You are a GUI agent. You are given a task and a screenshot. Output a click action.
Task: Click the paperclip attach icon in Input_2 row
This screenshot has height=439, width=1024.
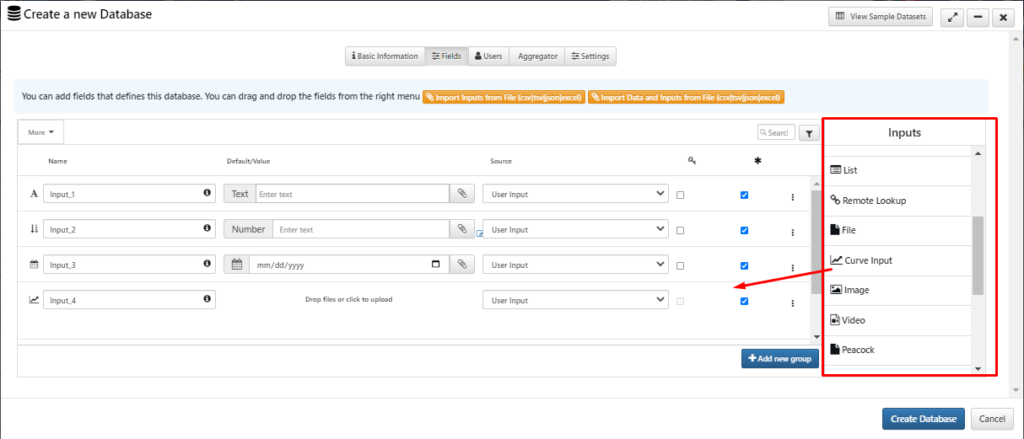[462, 229]
